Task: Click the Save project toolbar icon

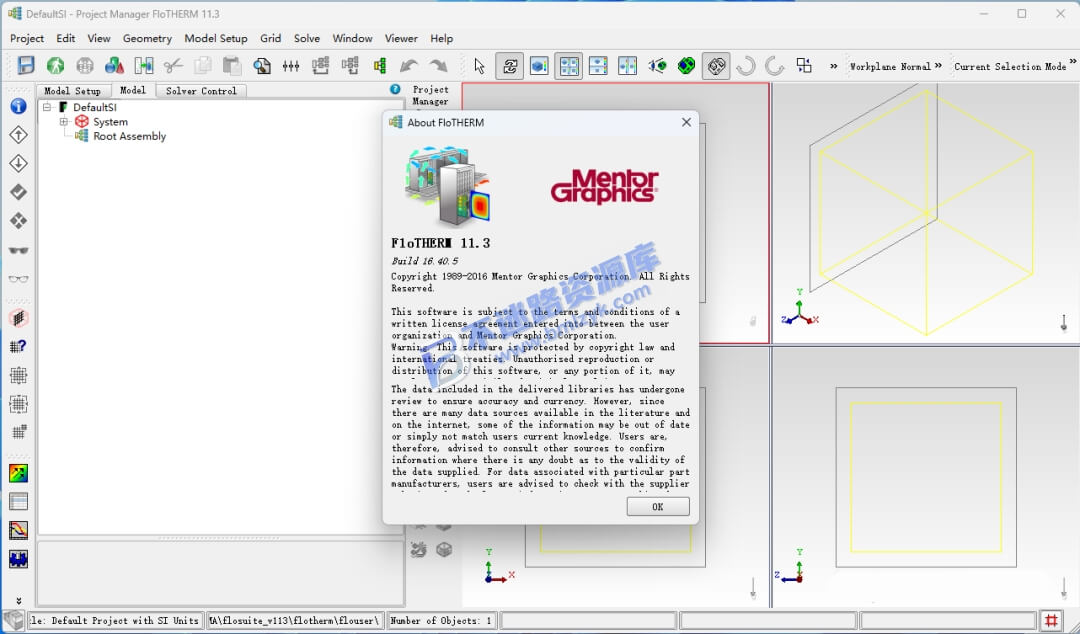Action: [25, 65]
